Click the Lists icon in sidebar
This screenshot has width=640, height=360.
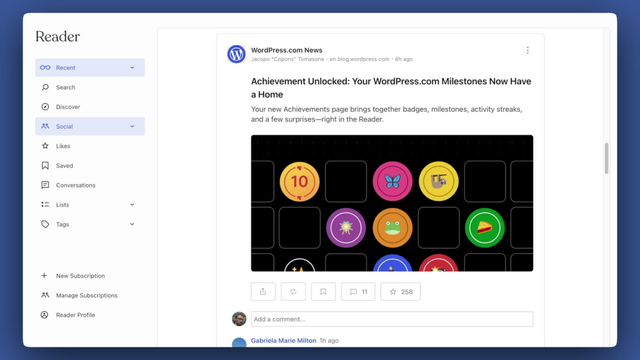[x=45, y=204]
